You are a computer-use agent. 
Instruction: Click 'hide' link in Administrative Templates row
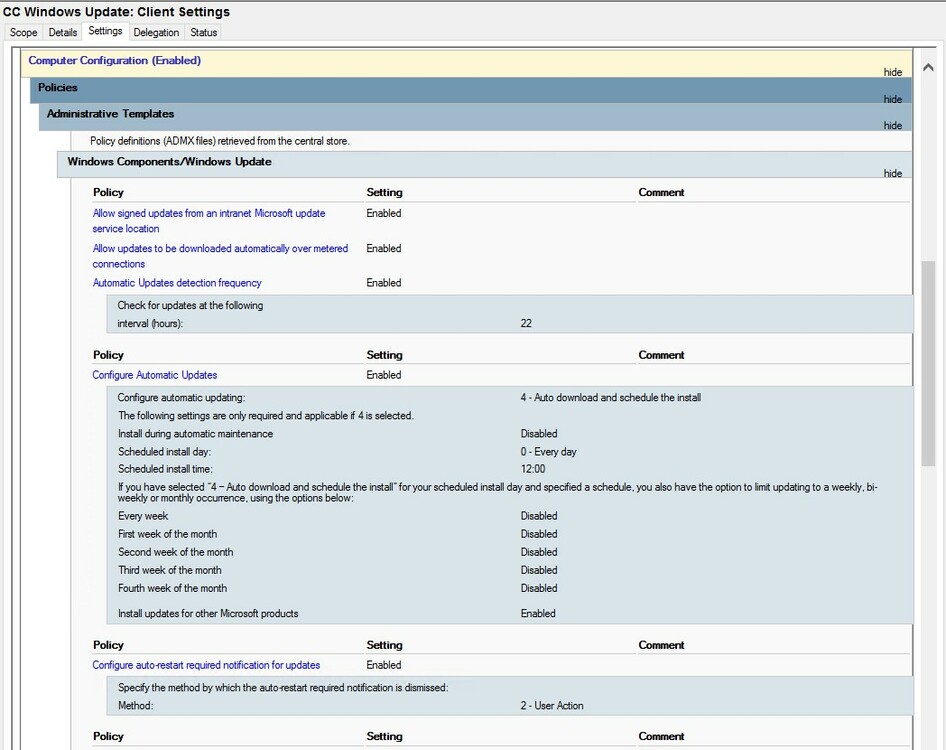coord(892,125)
